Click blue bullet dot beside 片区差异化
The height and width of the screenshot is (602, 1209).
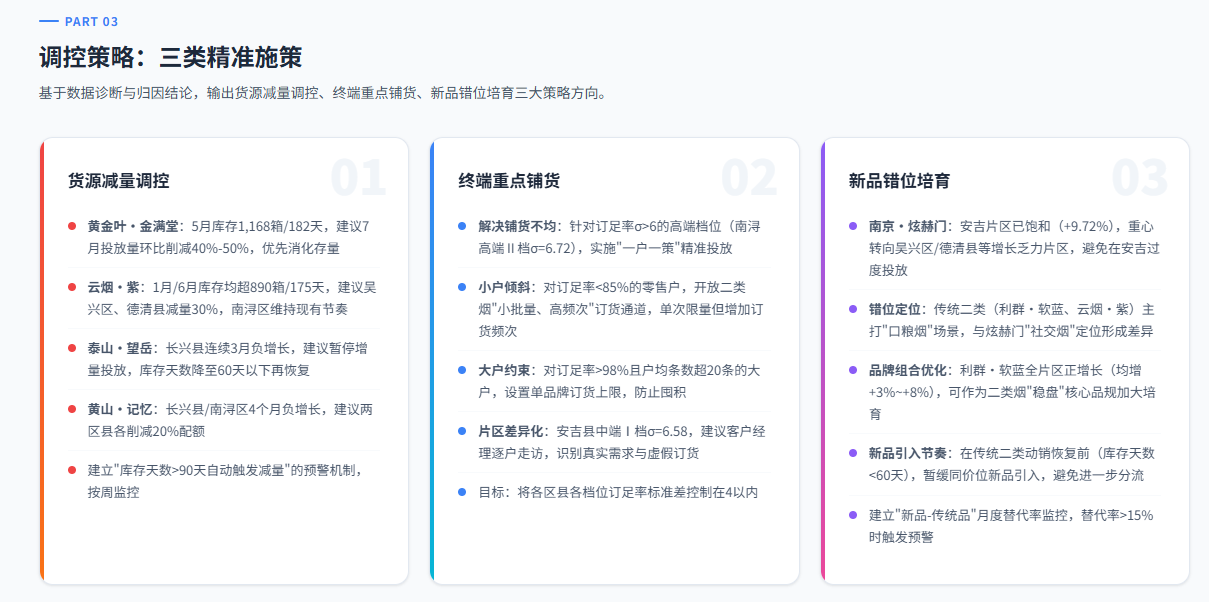[462, 431]
